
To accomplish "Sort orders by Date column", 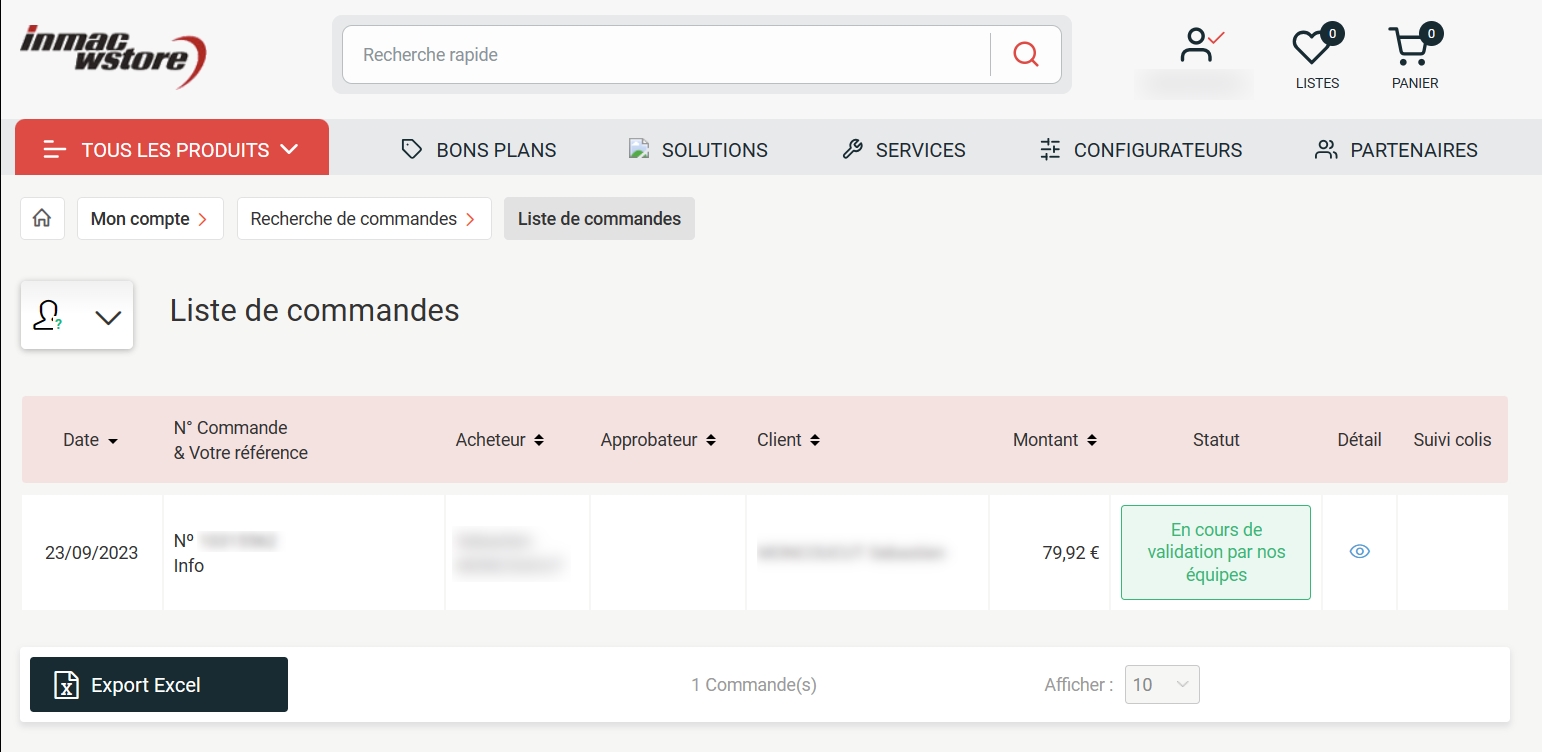I will coord(90,440).
